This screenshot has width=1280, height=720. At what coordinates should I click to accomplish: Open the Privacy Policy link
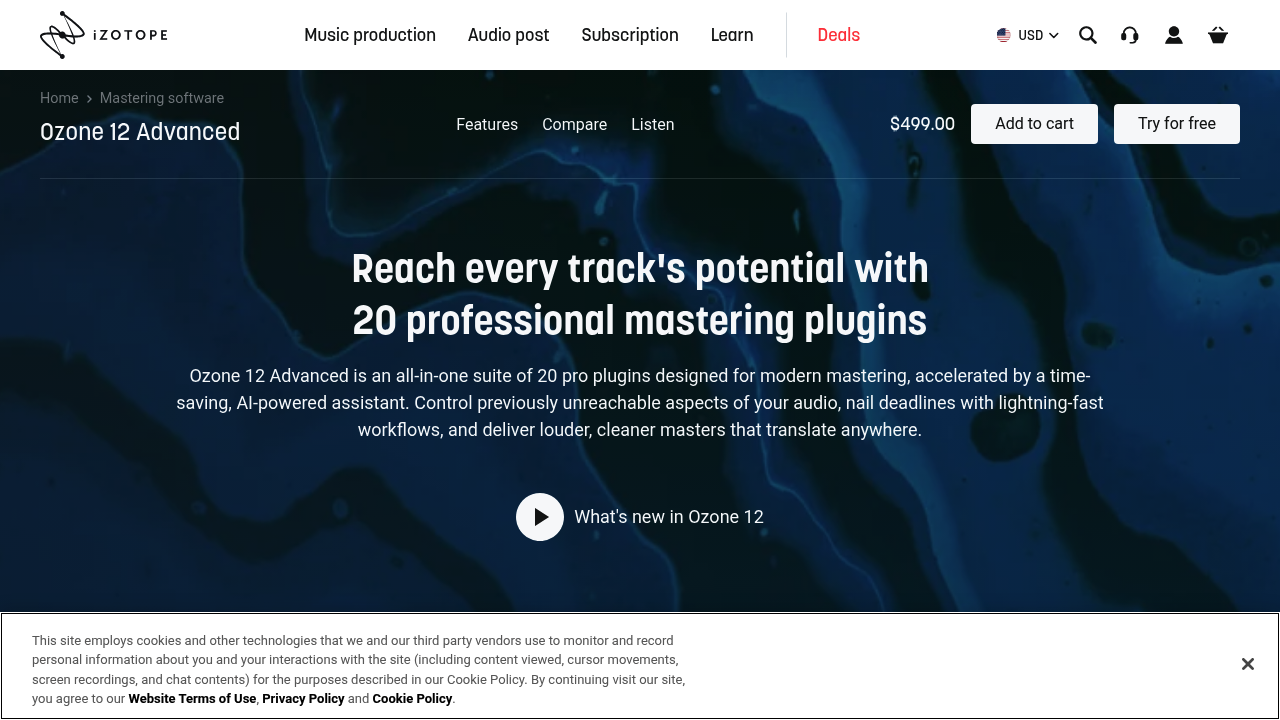click(x=303, y=699)
